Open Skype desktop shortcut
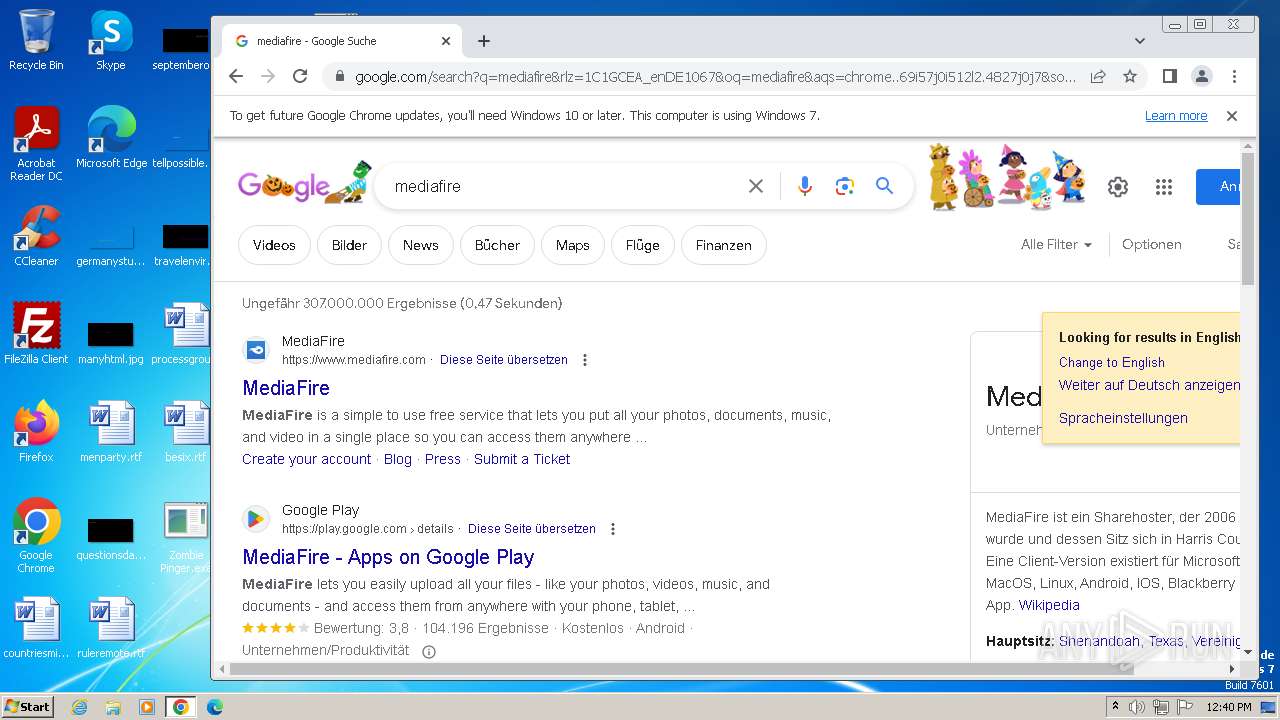 coord(110,40)
